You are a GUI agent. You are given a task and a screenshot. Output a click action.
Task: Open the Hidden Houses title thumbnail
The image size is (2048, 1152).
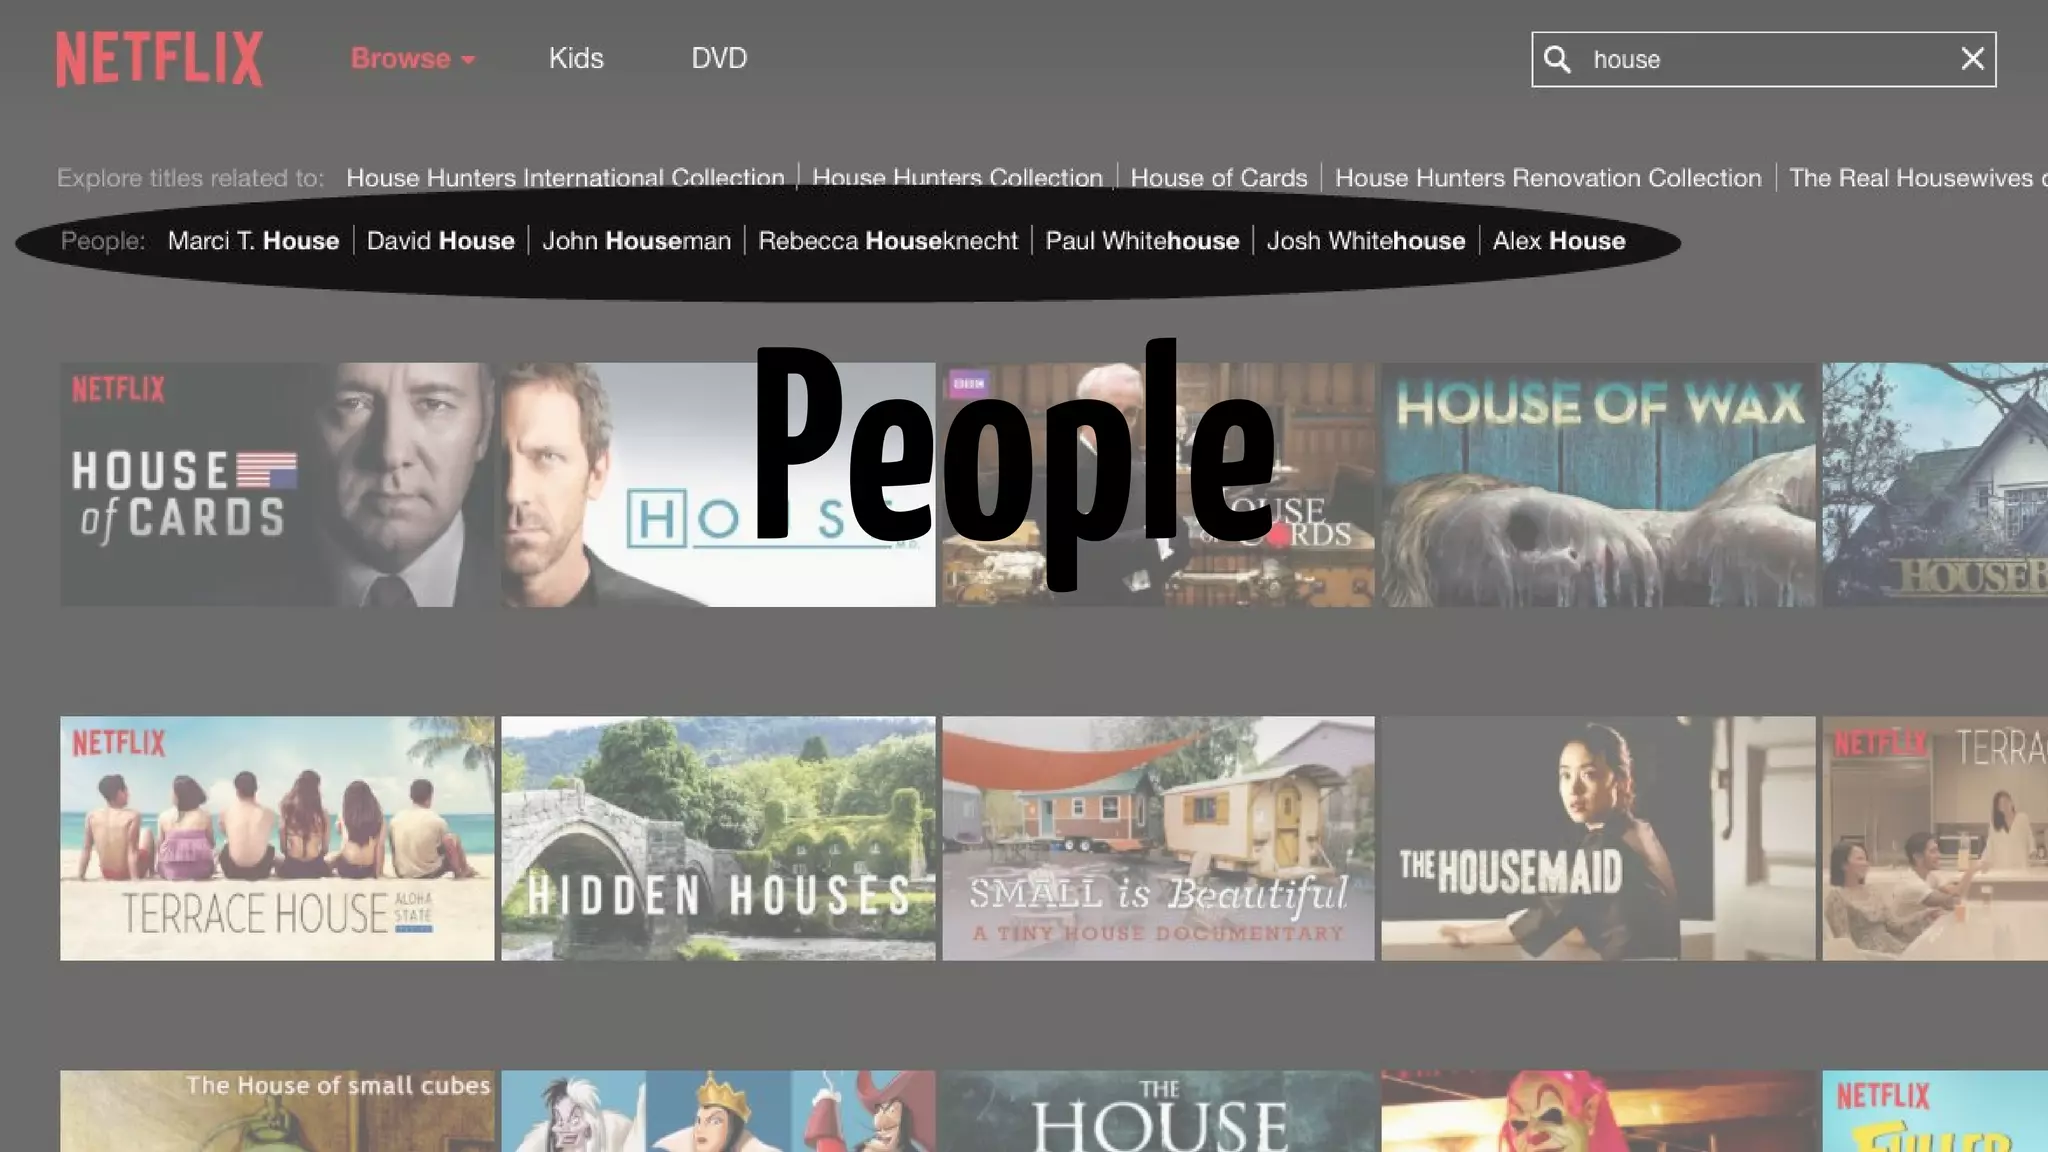pos(718,838)
